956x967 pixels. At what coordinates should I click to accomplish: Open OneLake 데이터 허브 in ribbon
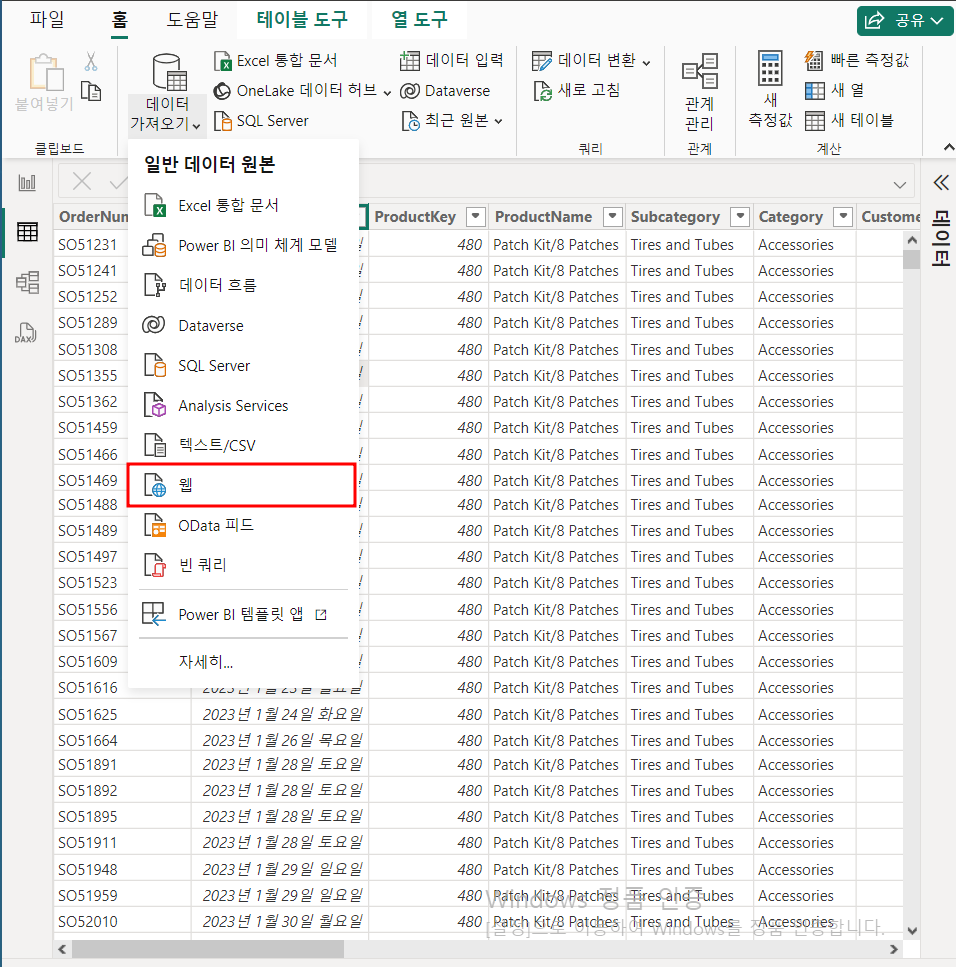[302, 91]
